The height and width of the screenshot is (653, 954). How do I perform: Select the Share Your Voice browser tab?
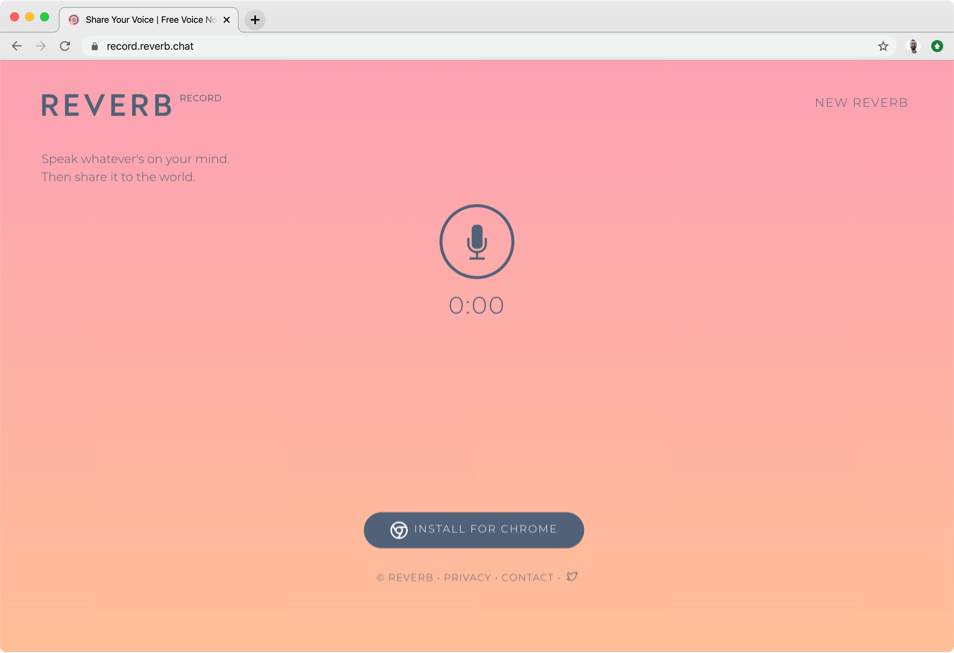(150, 18)
